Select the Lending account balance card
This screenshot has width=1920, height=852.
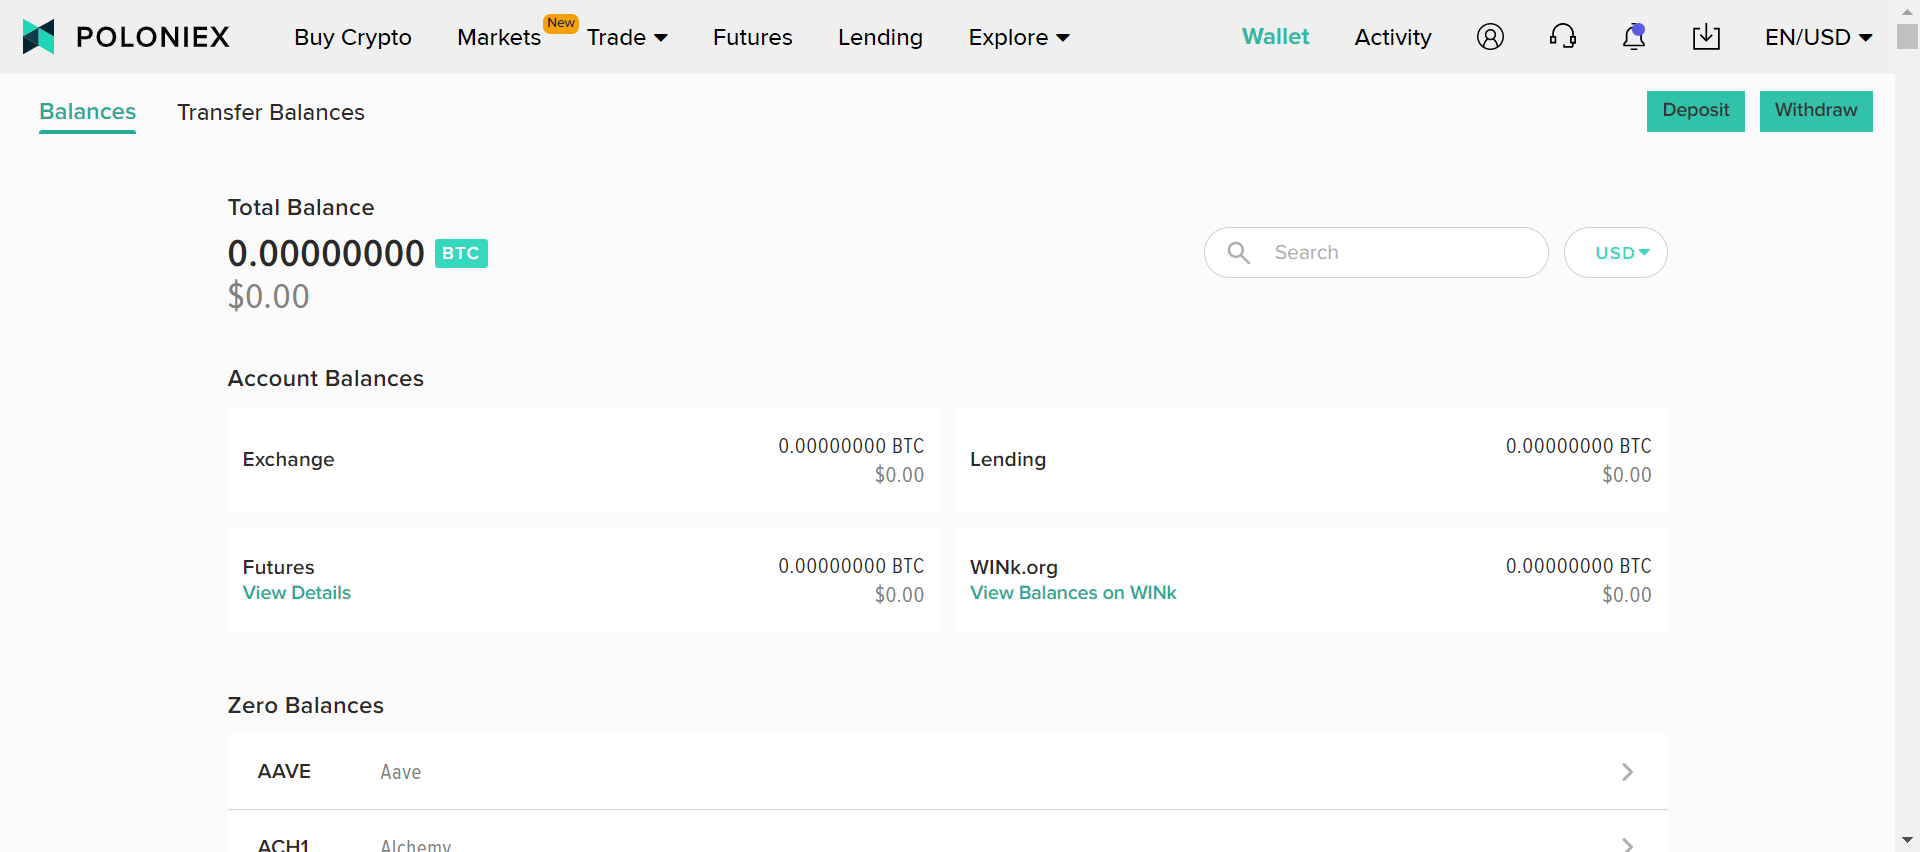(x=1311, y=459)
